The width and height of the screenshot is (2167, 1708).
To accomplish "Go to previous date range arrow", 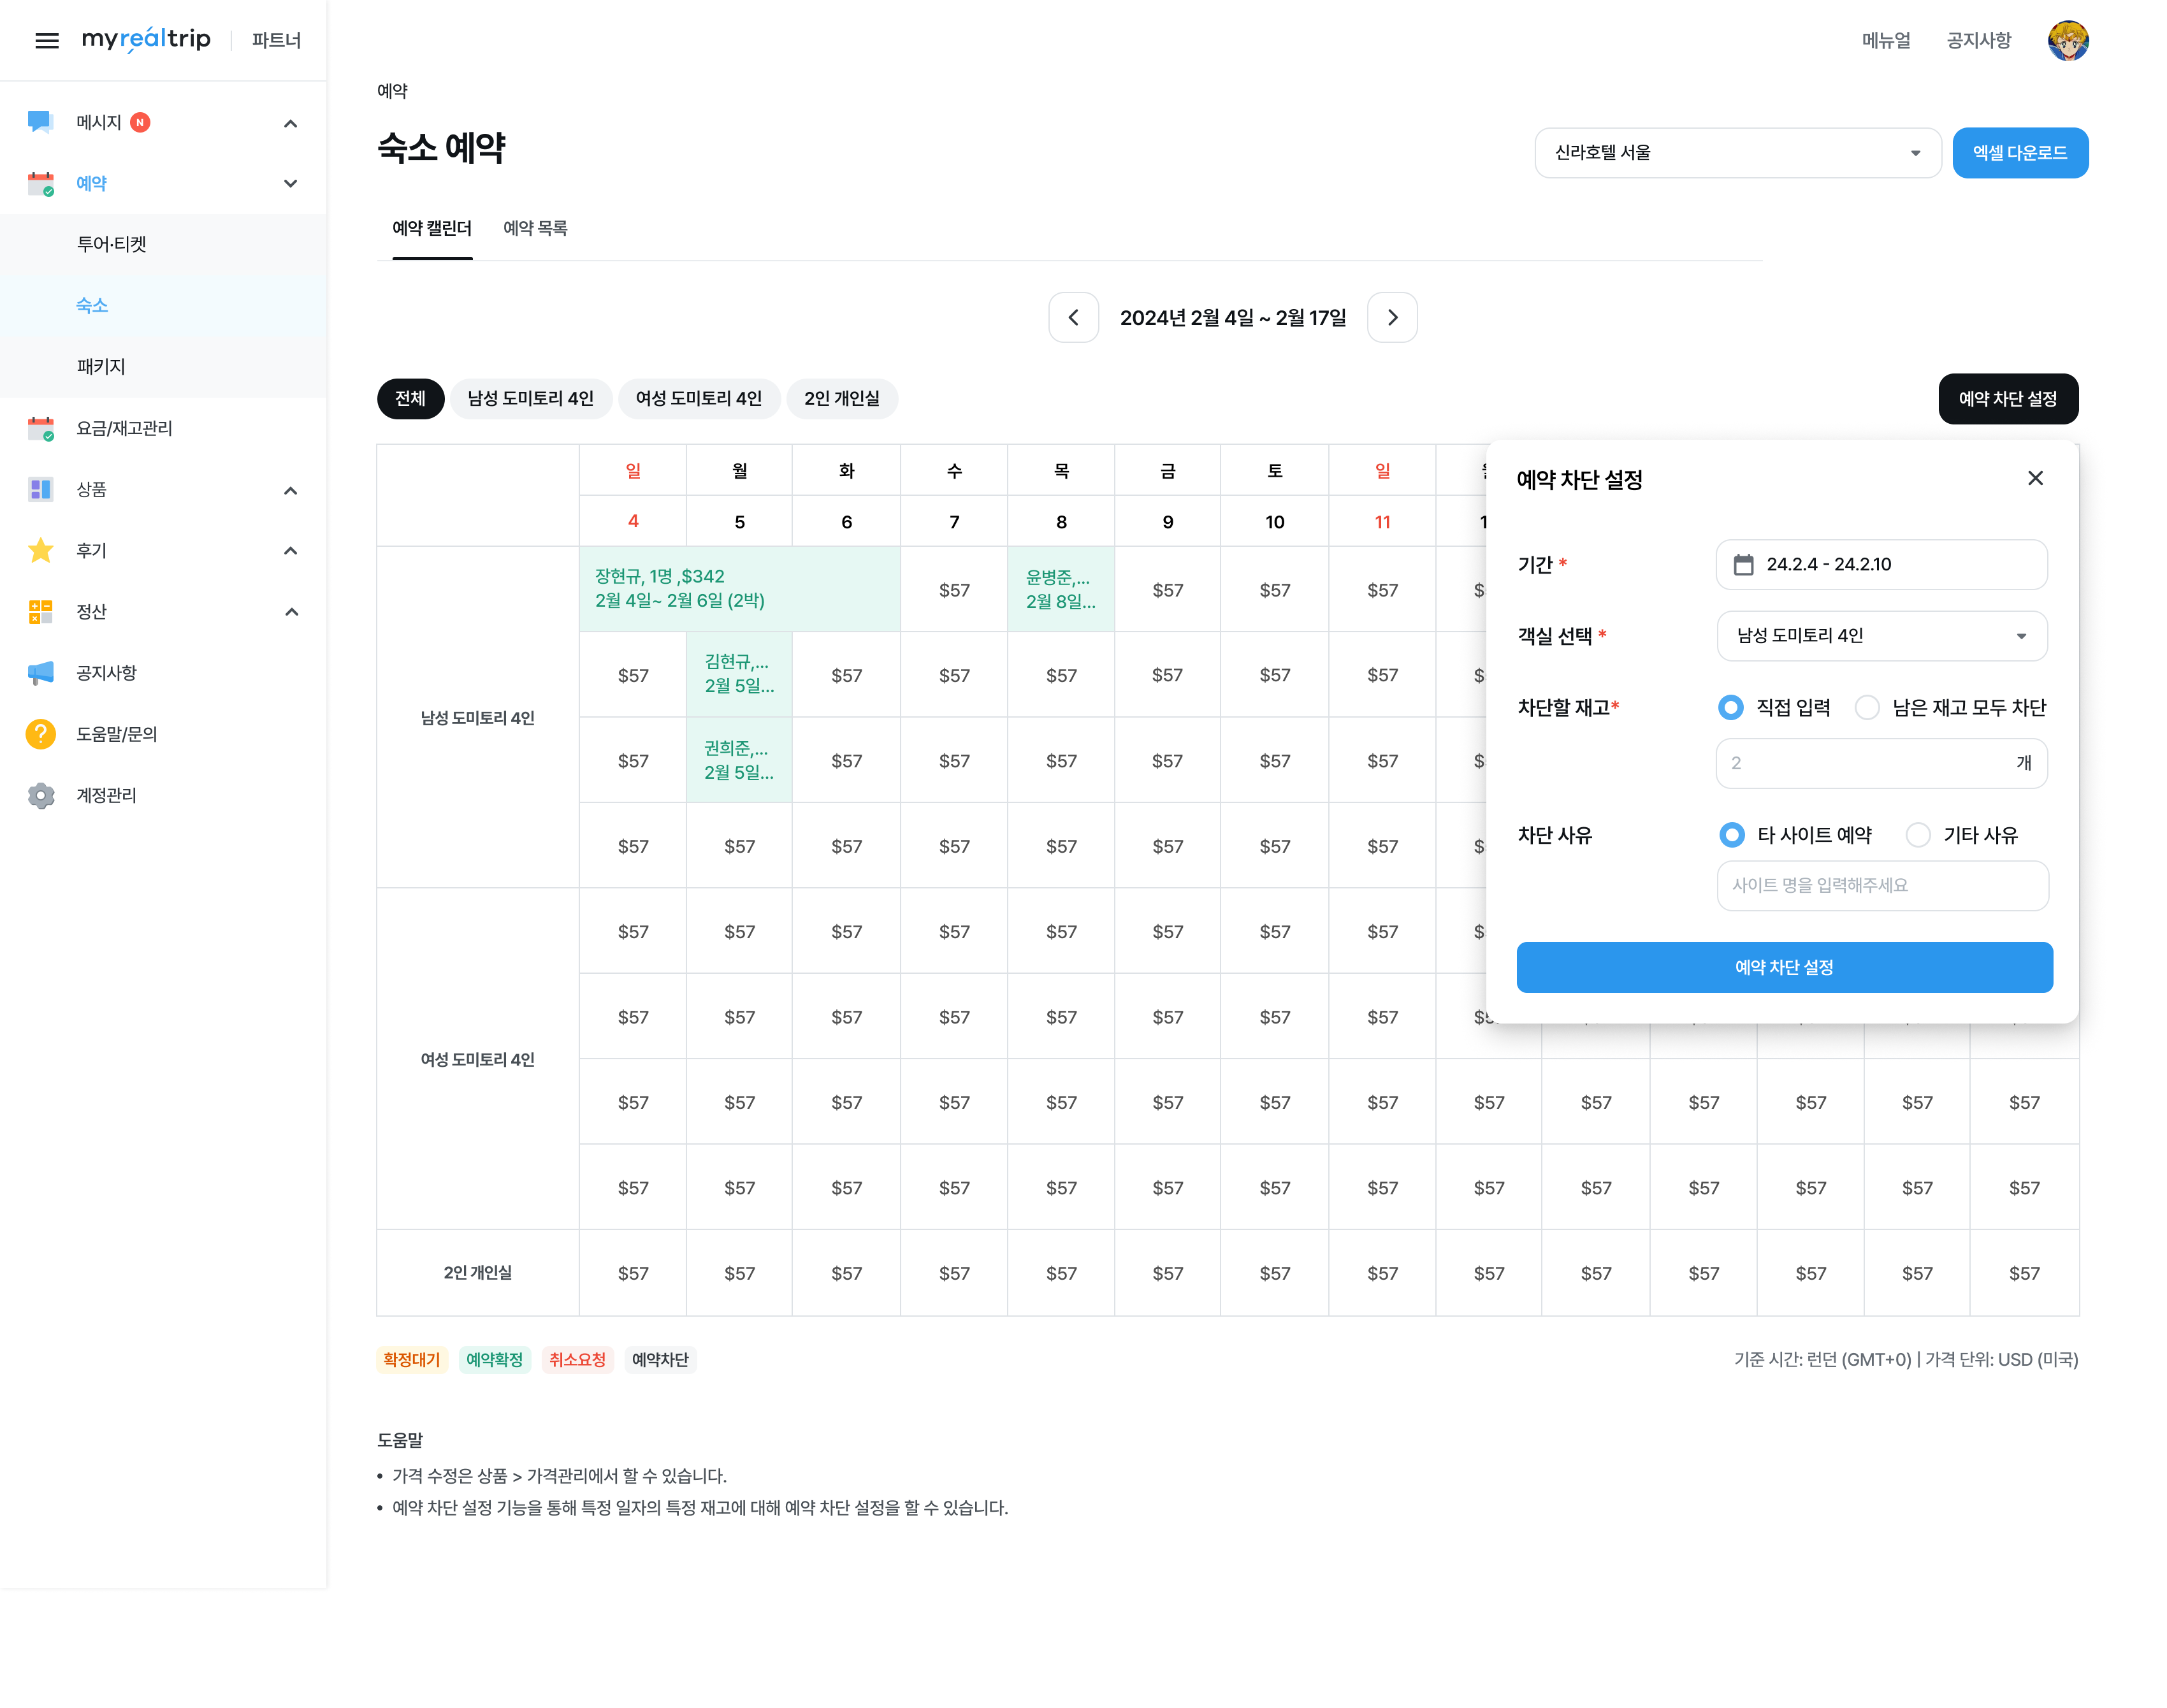I will [x=1073, y=318].
